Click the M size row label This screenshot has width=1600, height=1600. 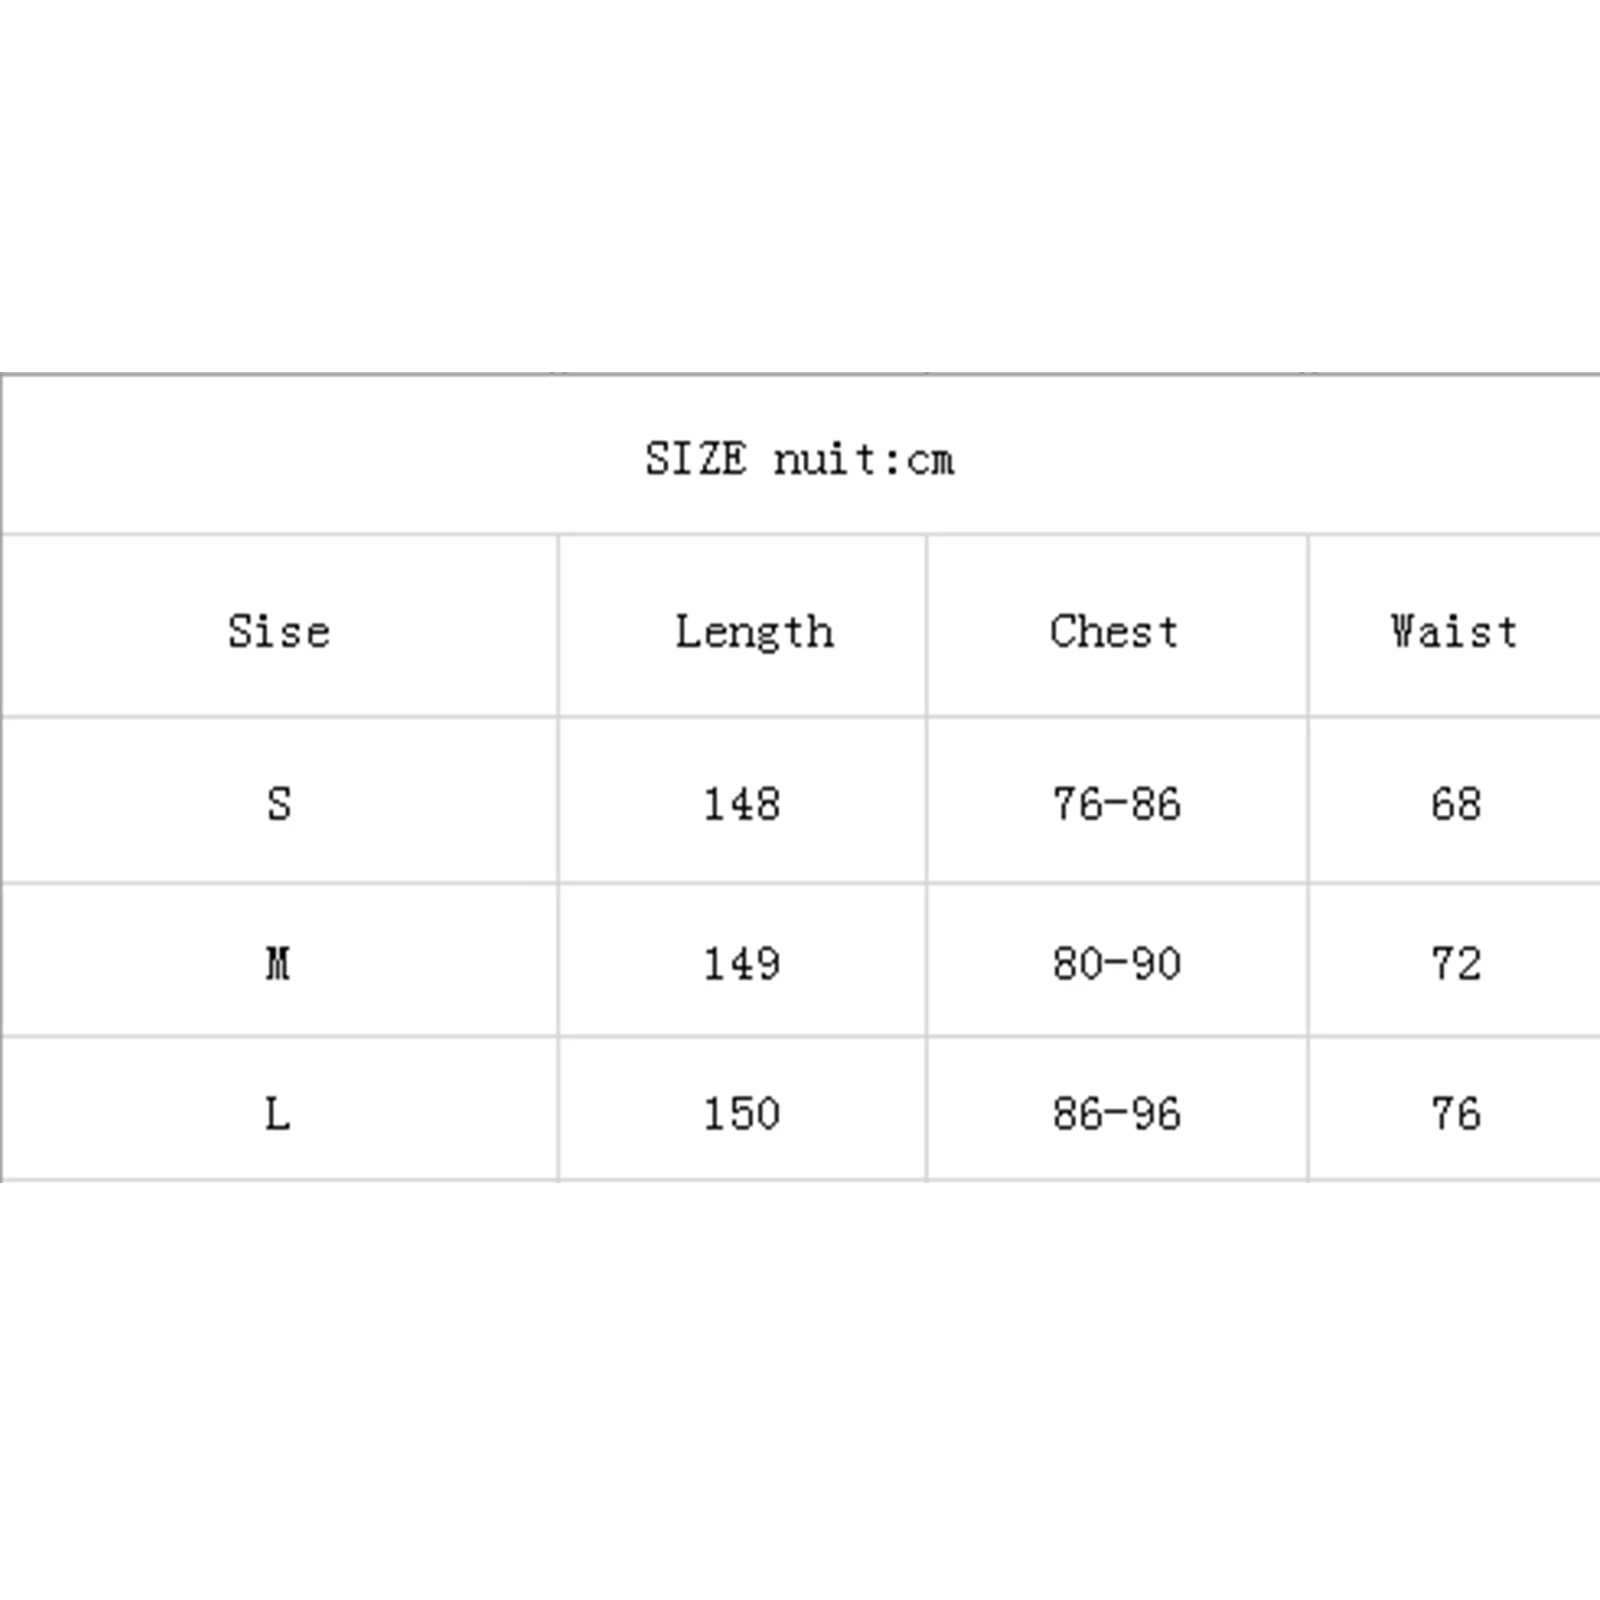(278, 964)
